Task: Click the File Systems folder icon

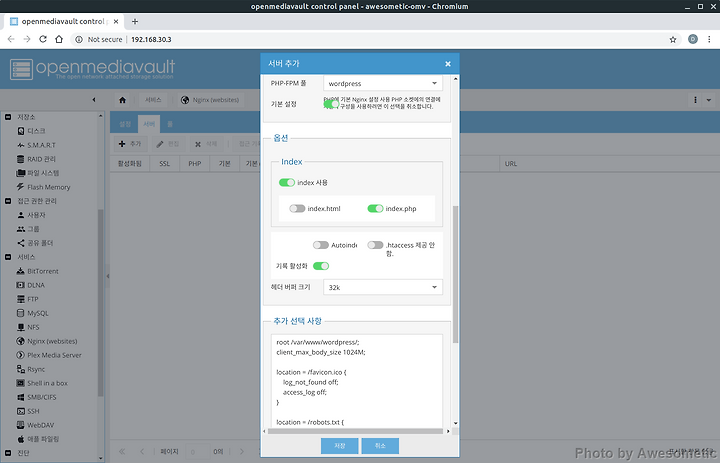Action: click(x=21, y=173)
